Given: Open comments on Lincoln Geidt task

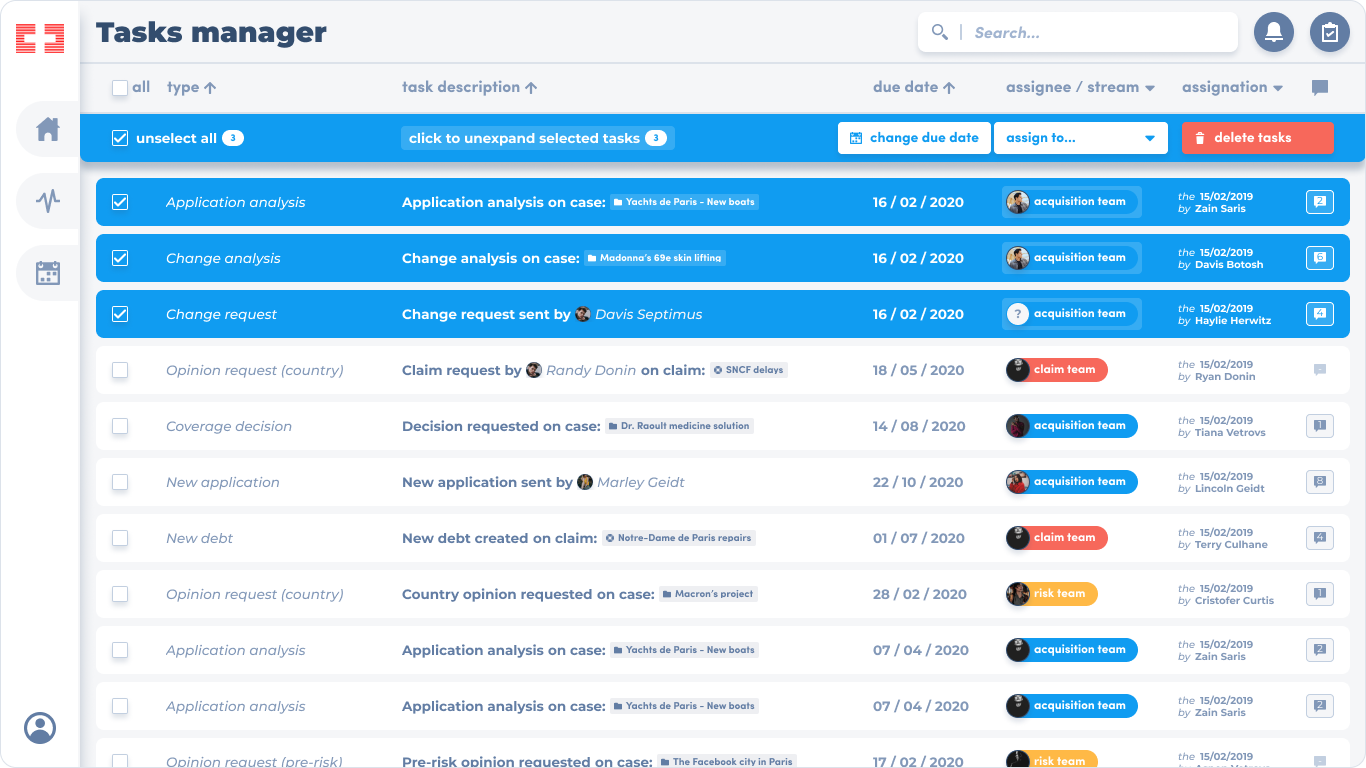Looking at the screenshot, I should pyautogui.click(x=1320, y=482).
